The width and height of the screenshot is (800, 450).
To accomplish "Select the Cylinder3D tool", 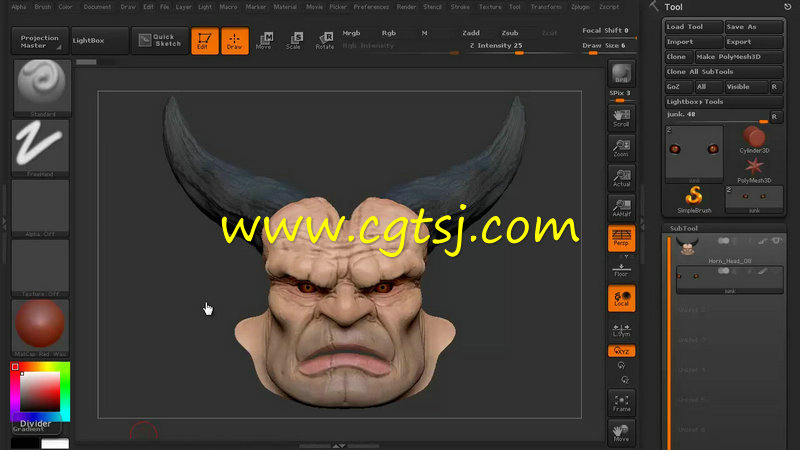I will pos(754,140).
